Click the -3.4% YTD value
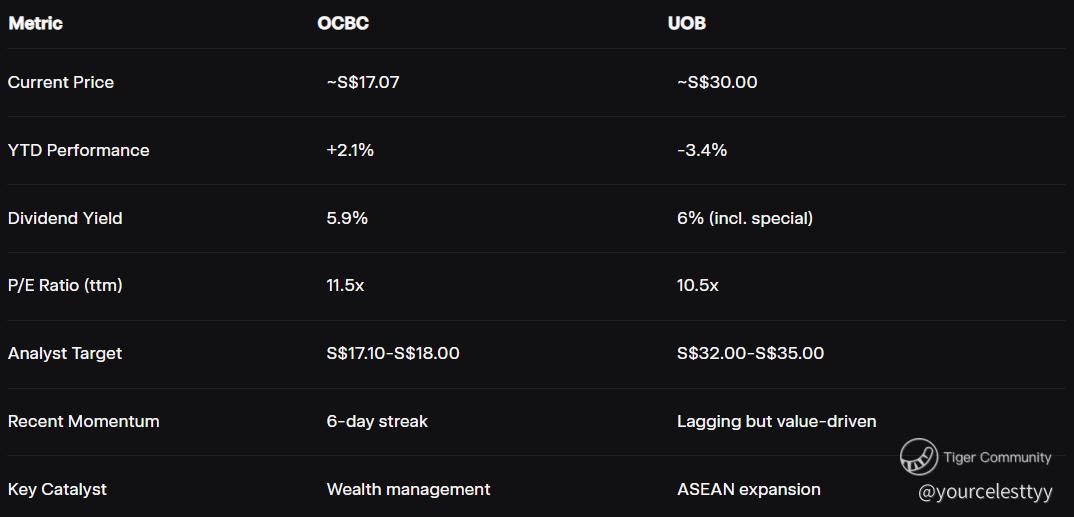 click(x=701, y=150)
